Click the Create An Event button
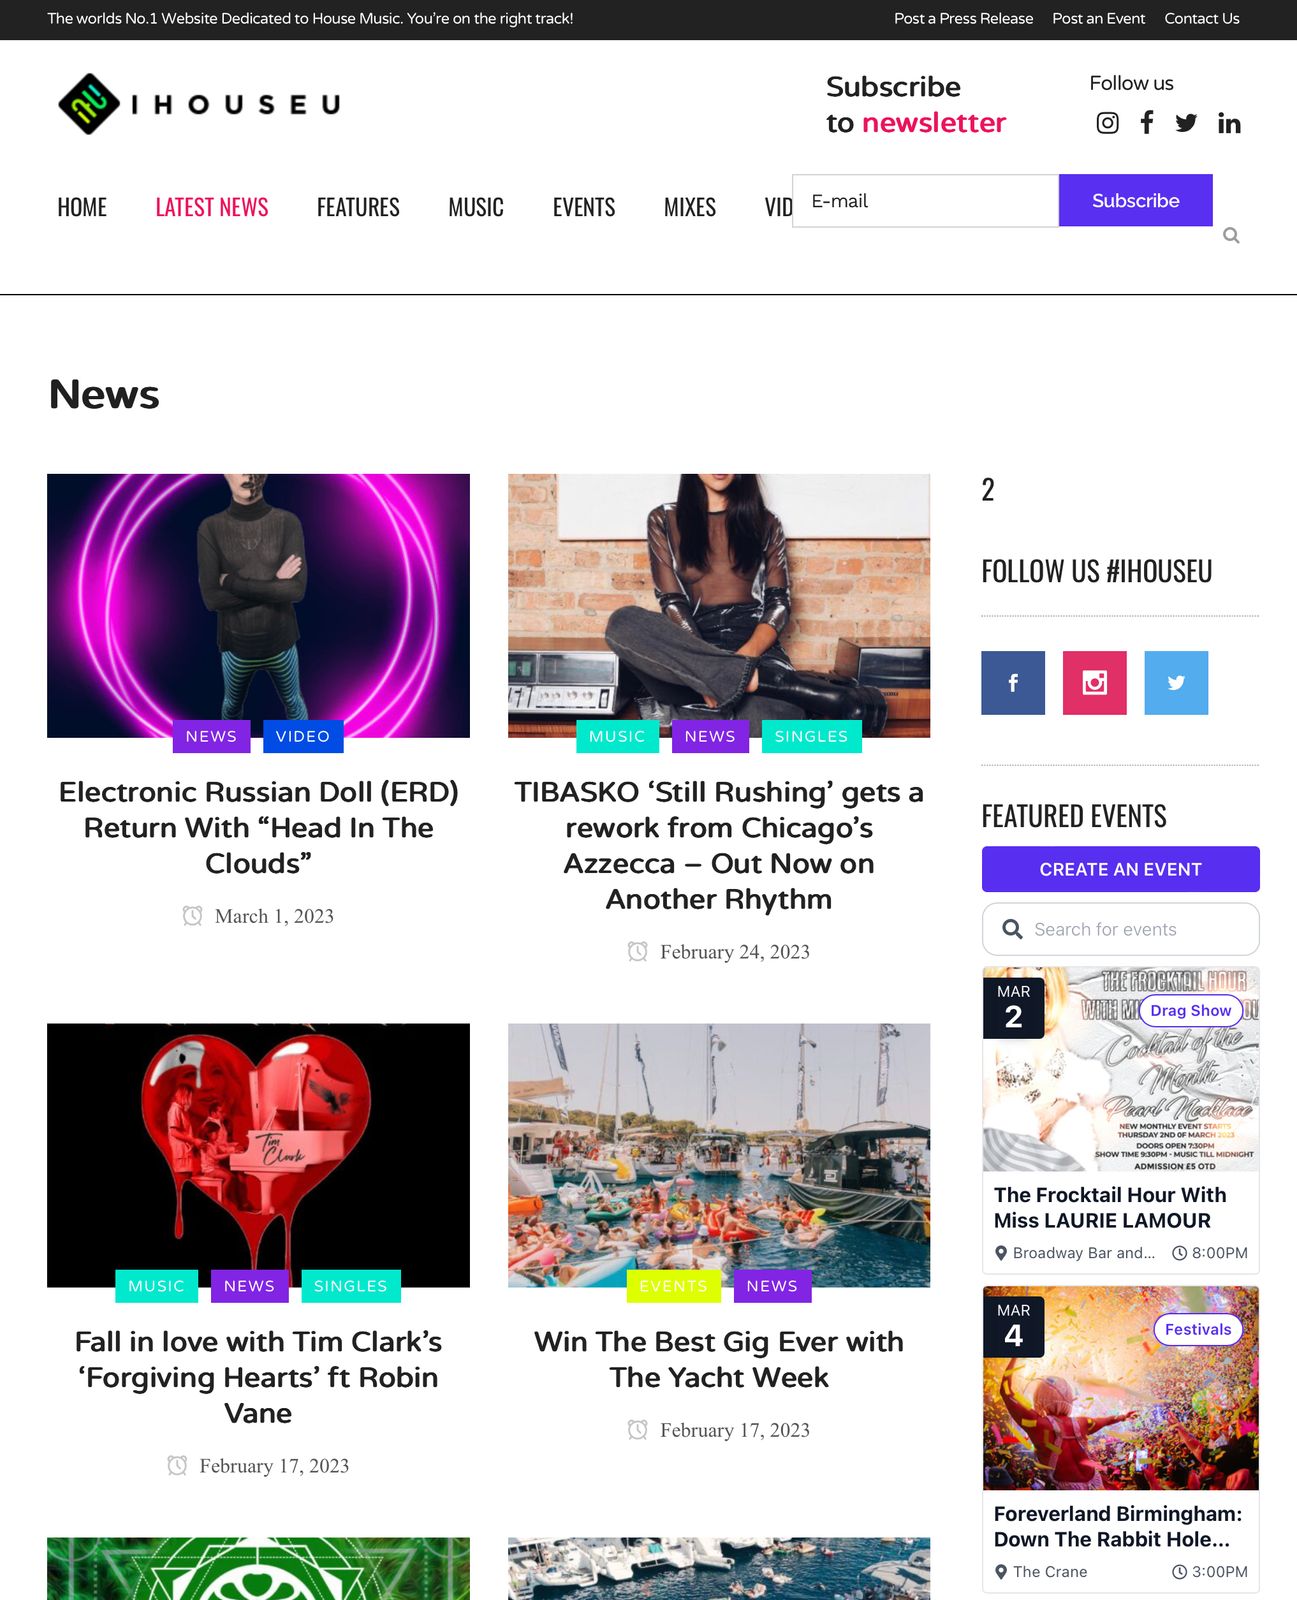 pos(1120,869)
